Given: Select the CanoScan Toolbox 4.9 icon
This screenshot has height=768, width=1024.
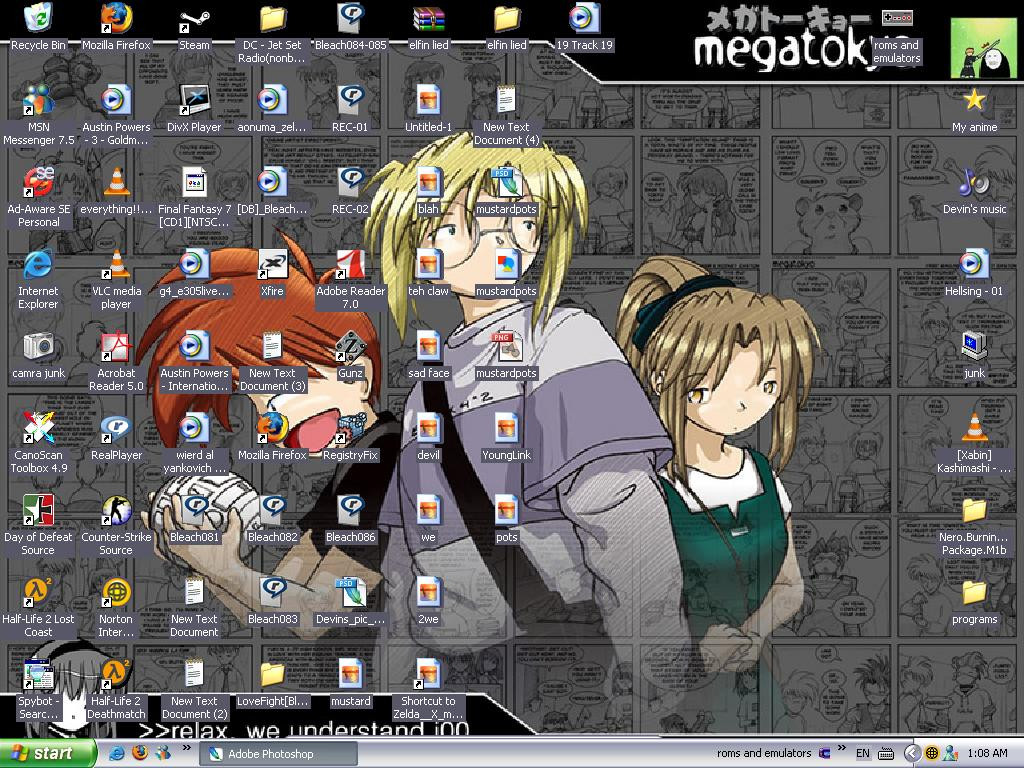Looking at the screenshot, I should point(38,428).
